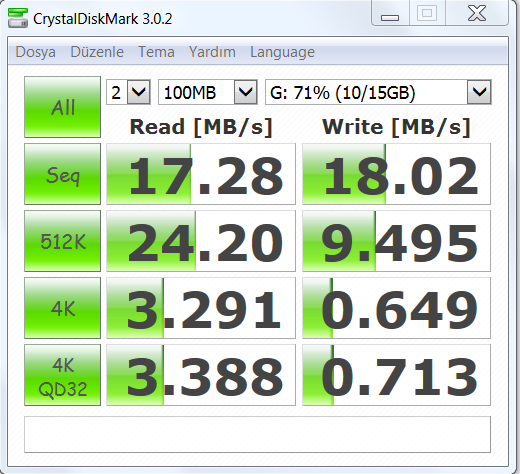Start the Seq sequential test
Image resolution: width=520 pixels, height=474 pixels.
[62, 174]
